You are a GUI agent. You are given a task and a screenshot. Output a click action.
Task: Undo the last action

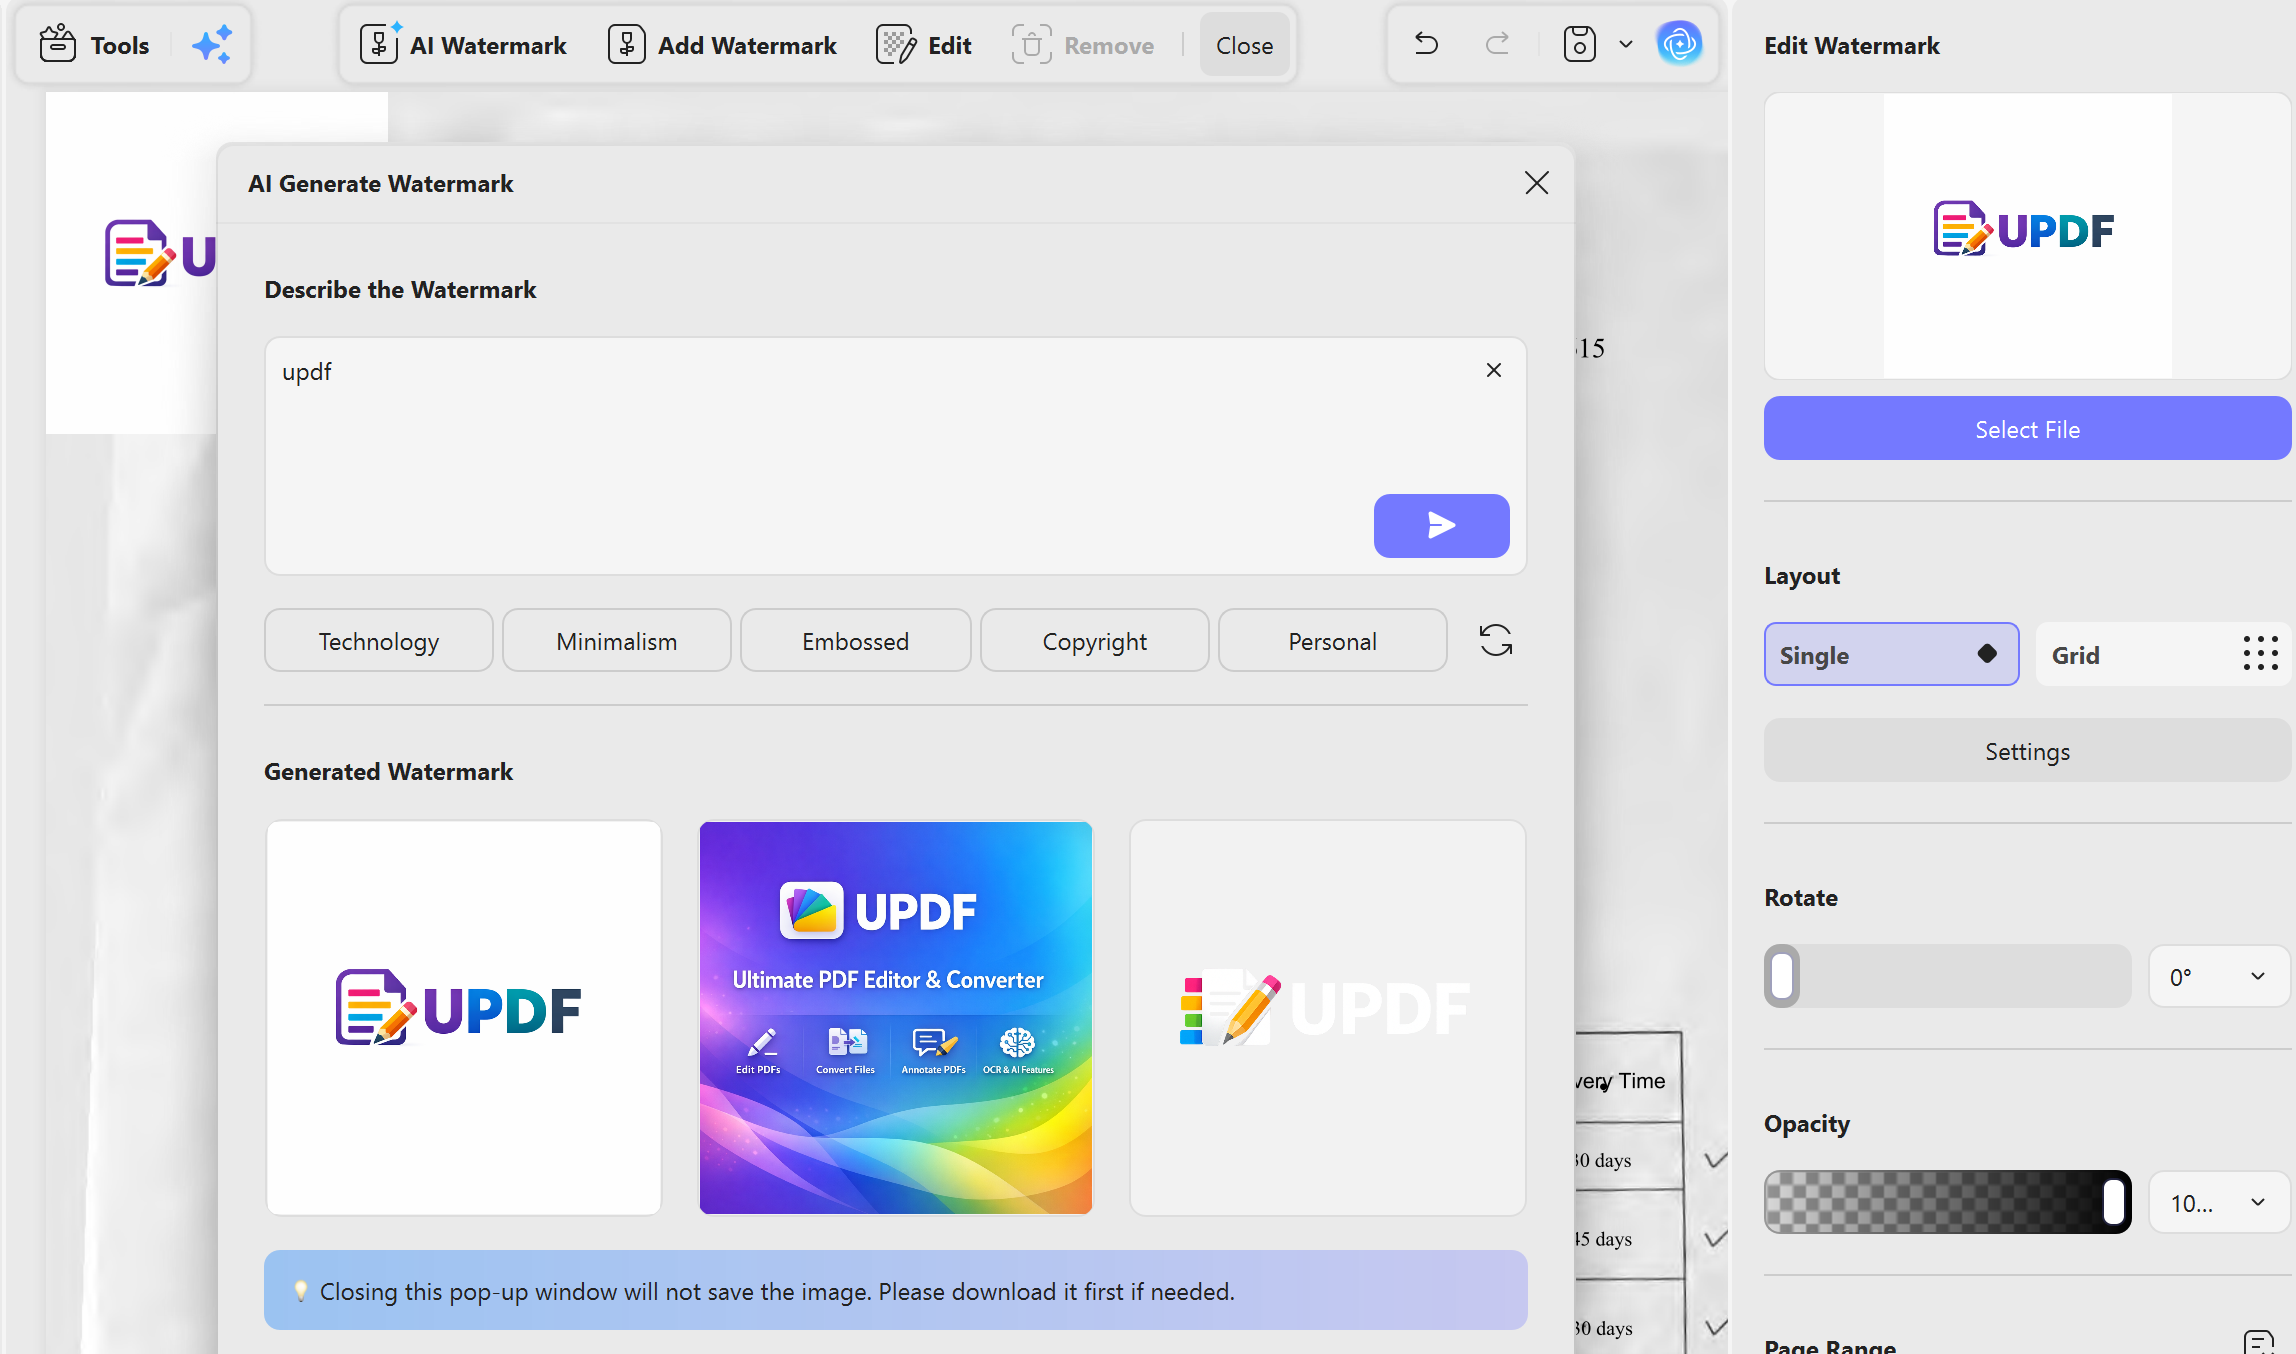click(x=1426, y=44)
